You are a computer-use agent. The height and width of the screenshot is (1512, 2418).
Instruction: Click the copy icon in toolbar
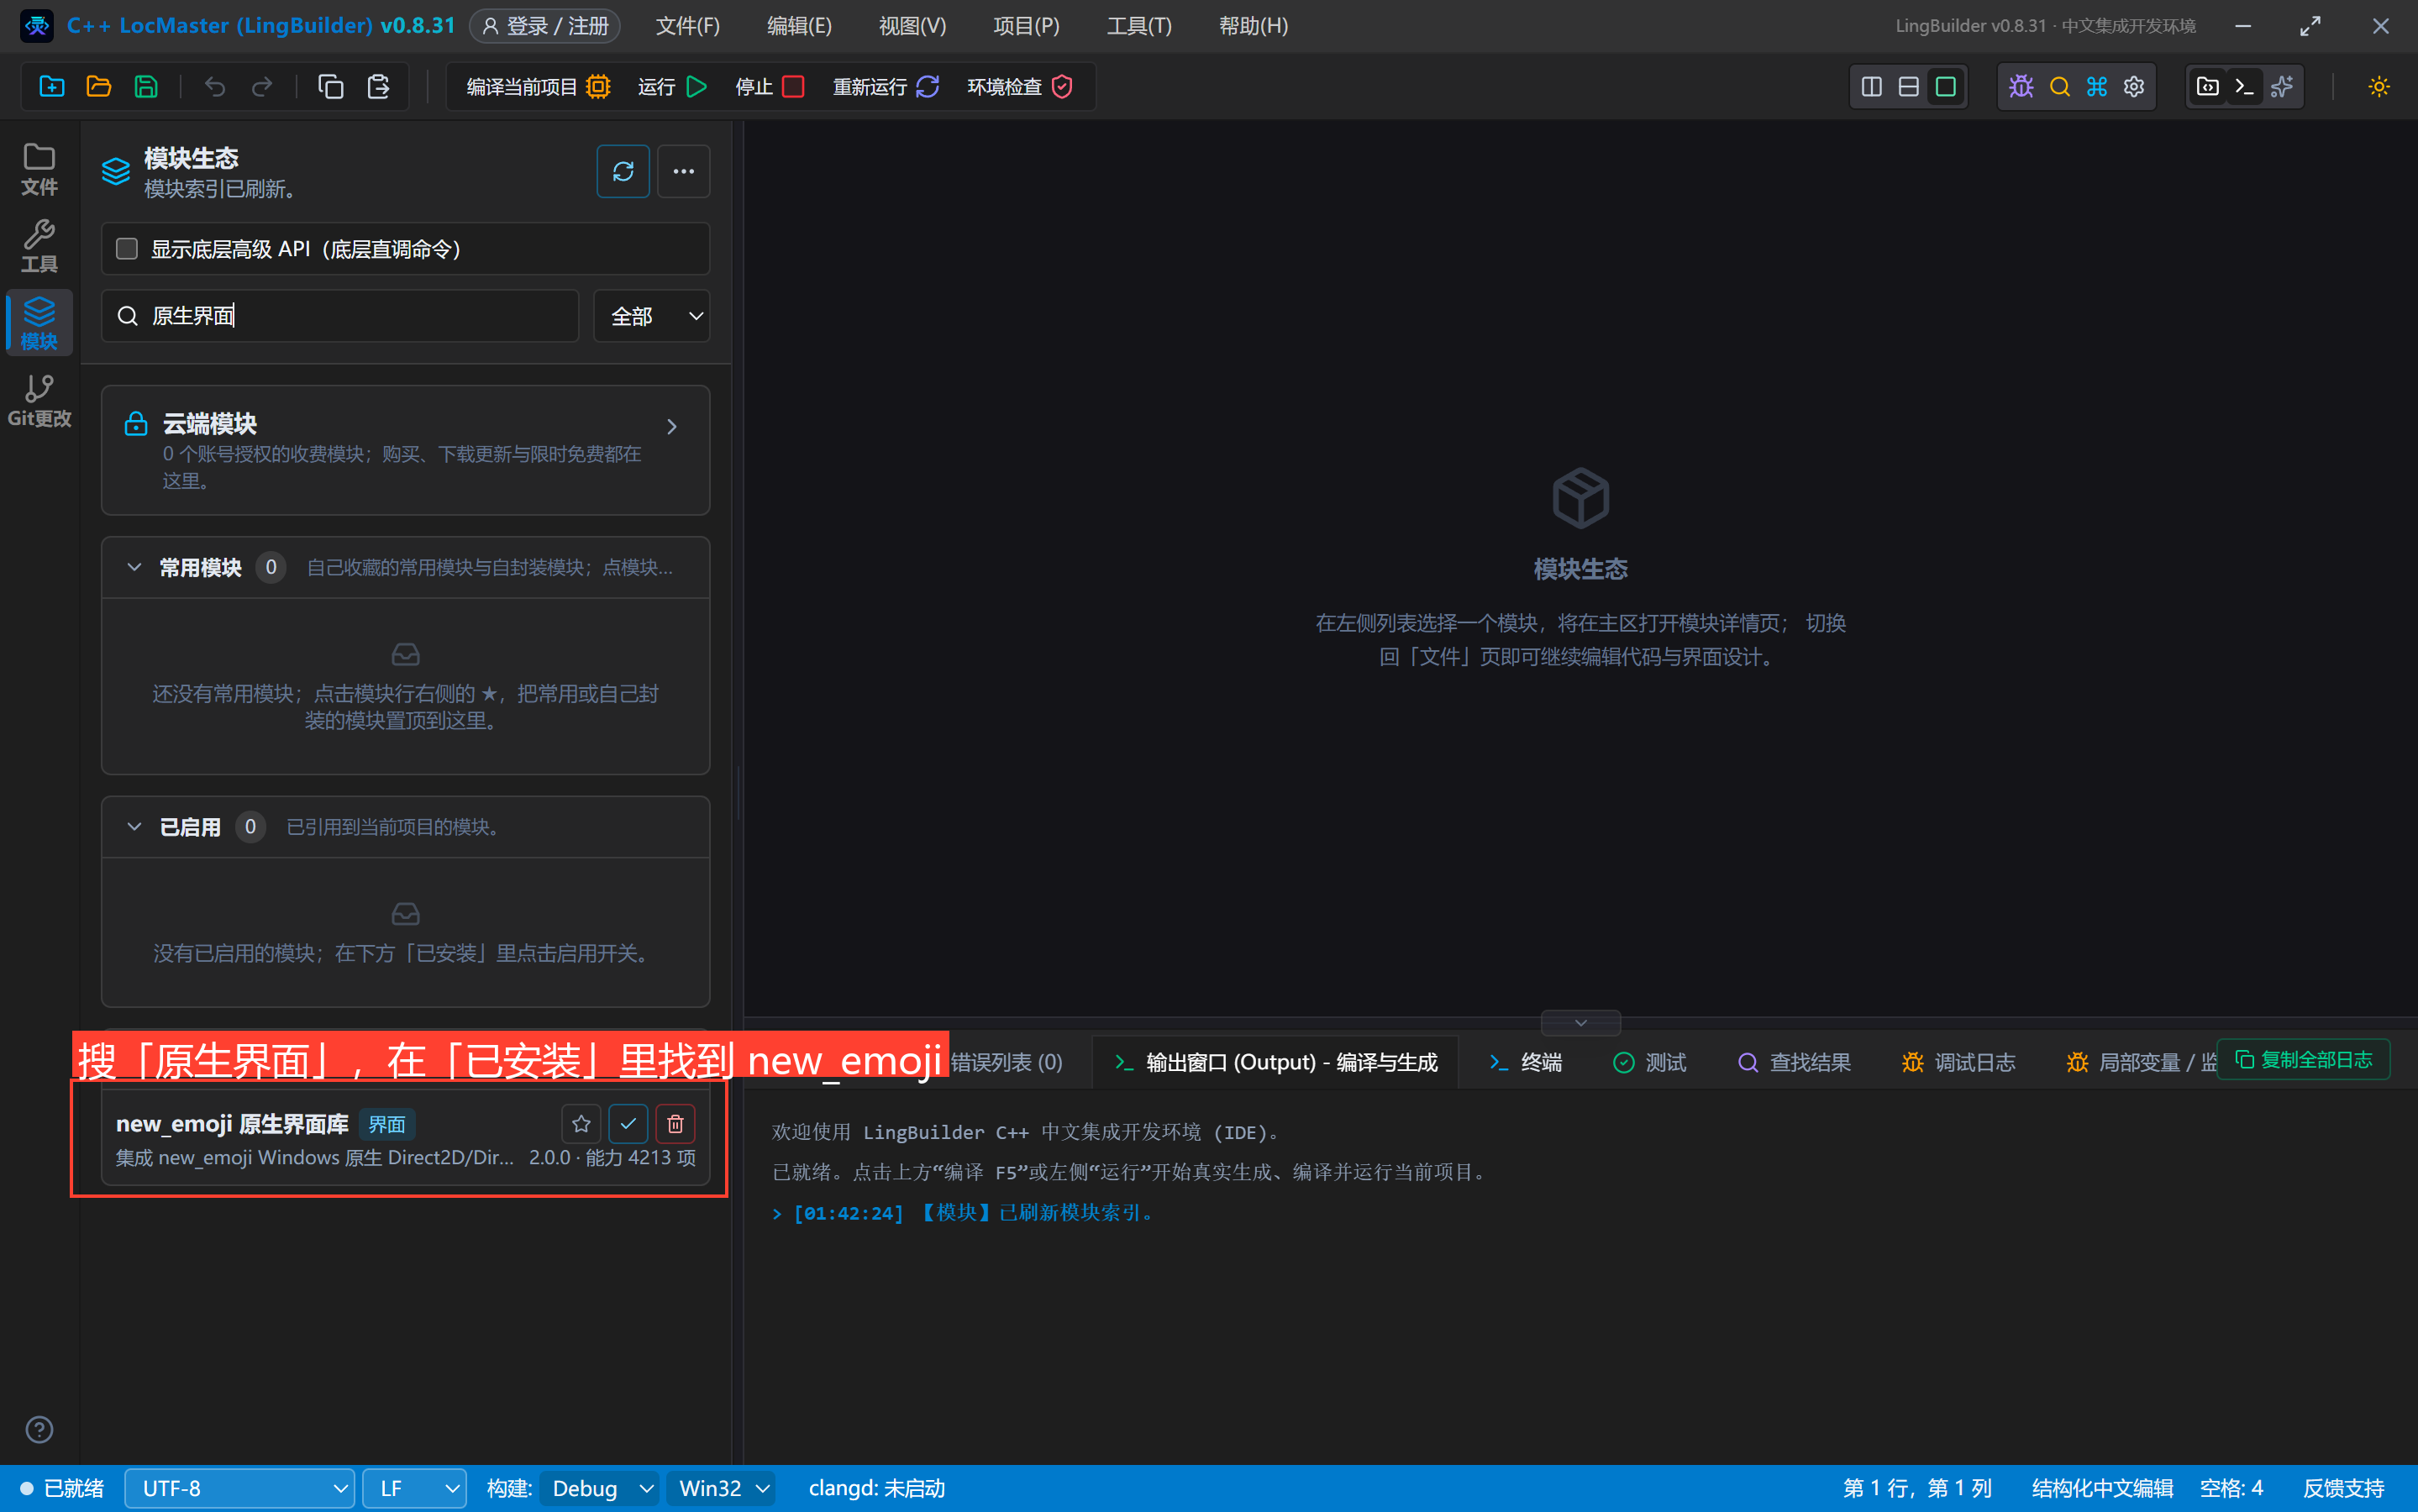click(331, 87)
